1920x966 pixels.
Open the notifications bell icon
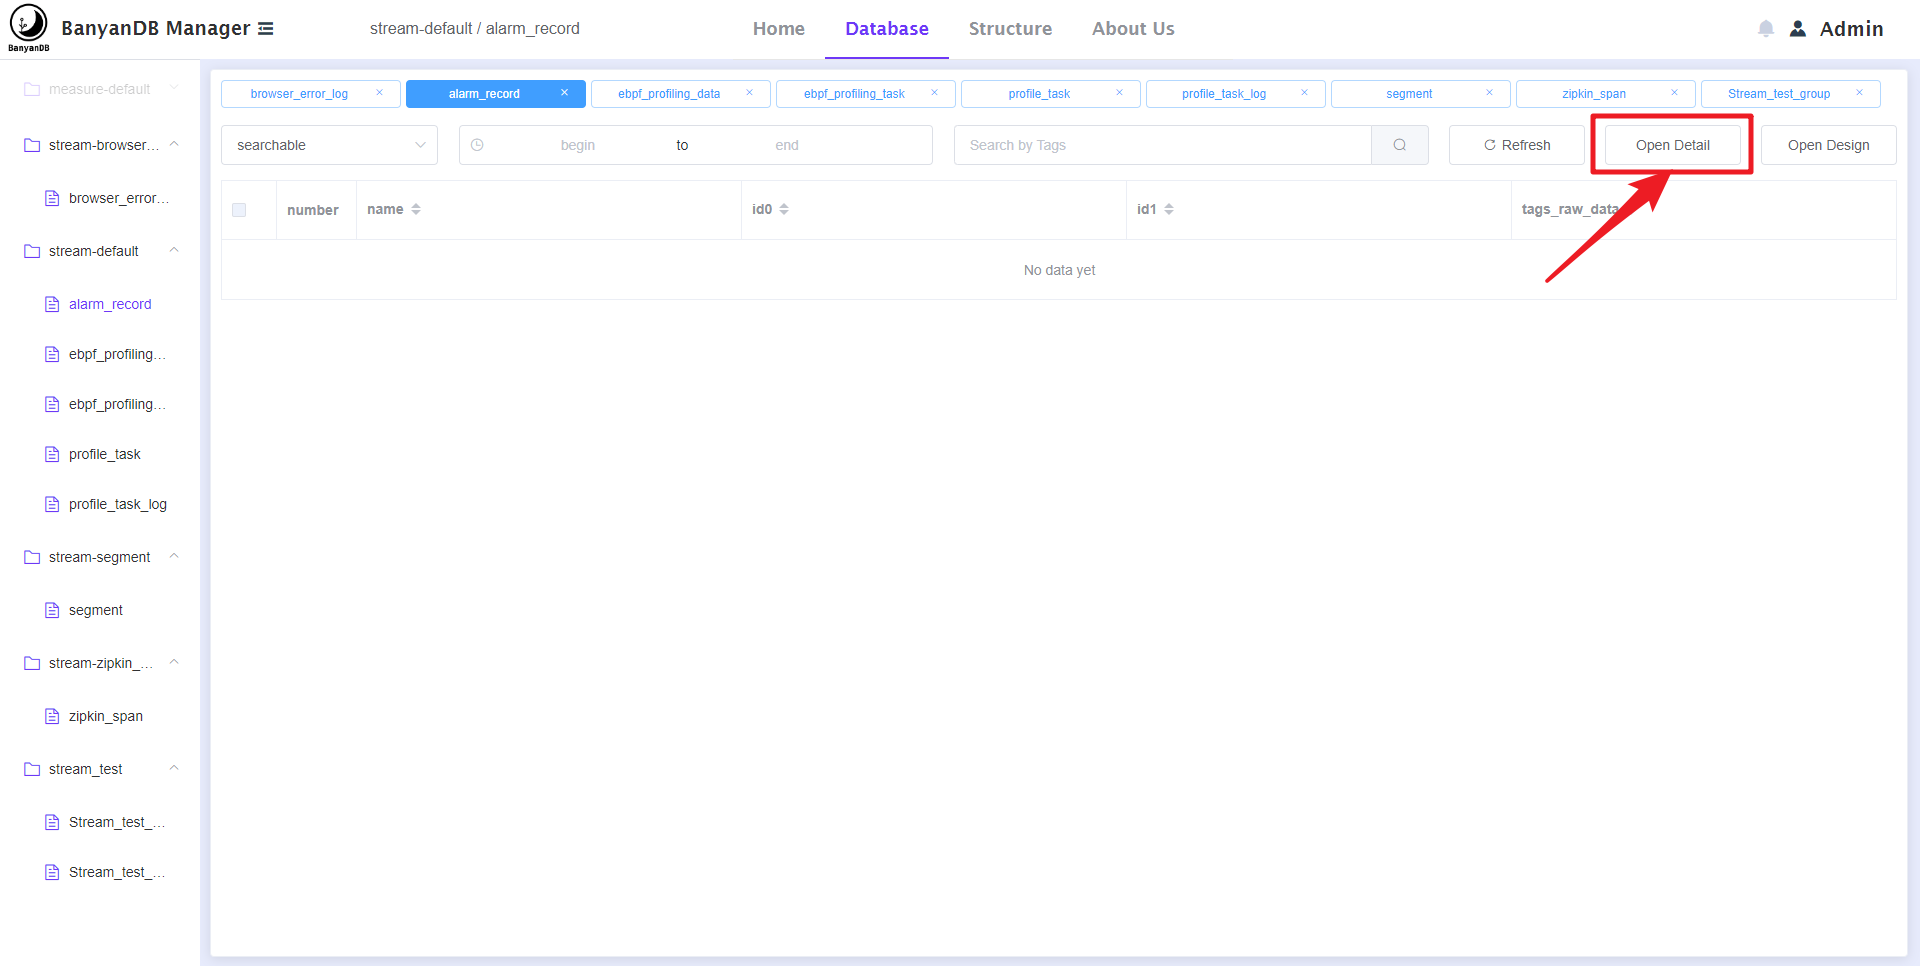tap(1766, 29)
